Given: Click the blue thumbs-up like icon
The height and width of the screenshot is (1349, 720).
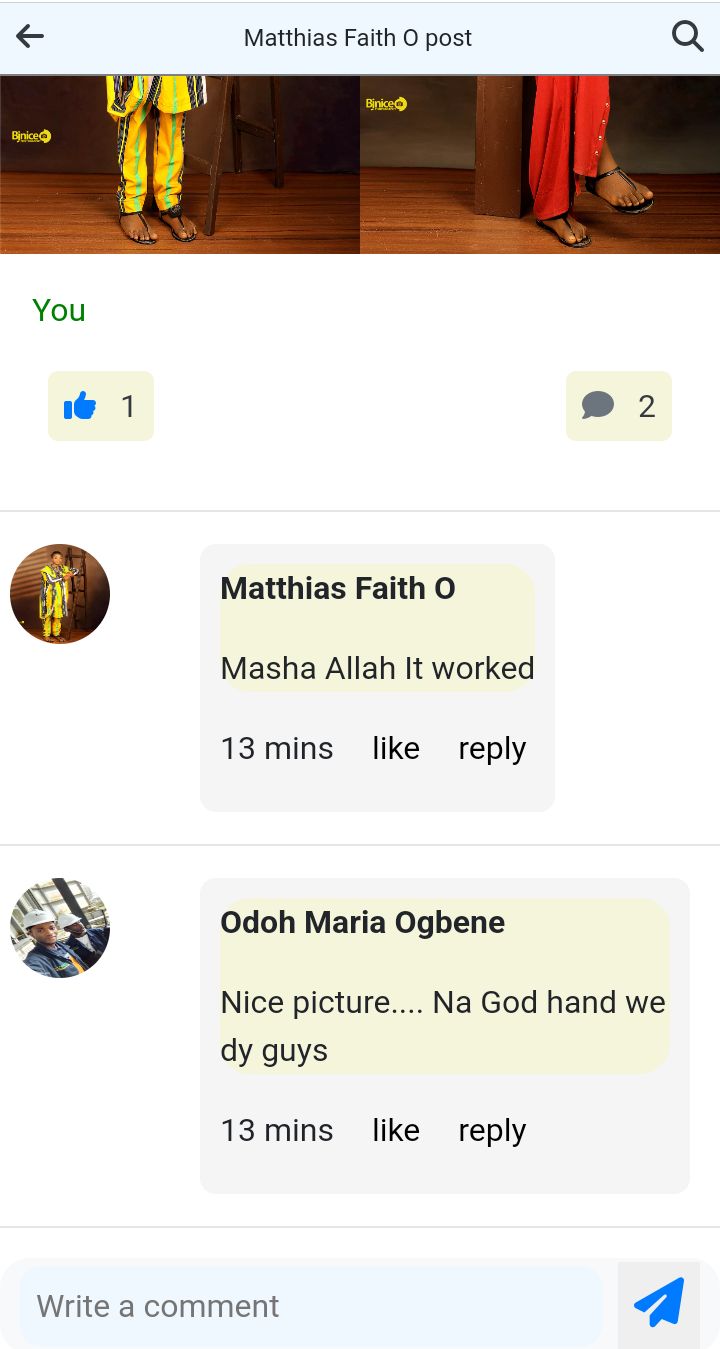Looking at the screenshot, I should click(x=80, y=406).
